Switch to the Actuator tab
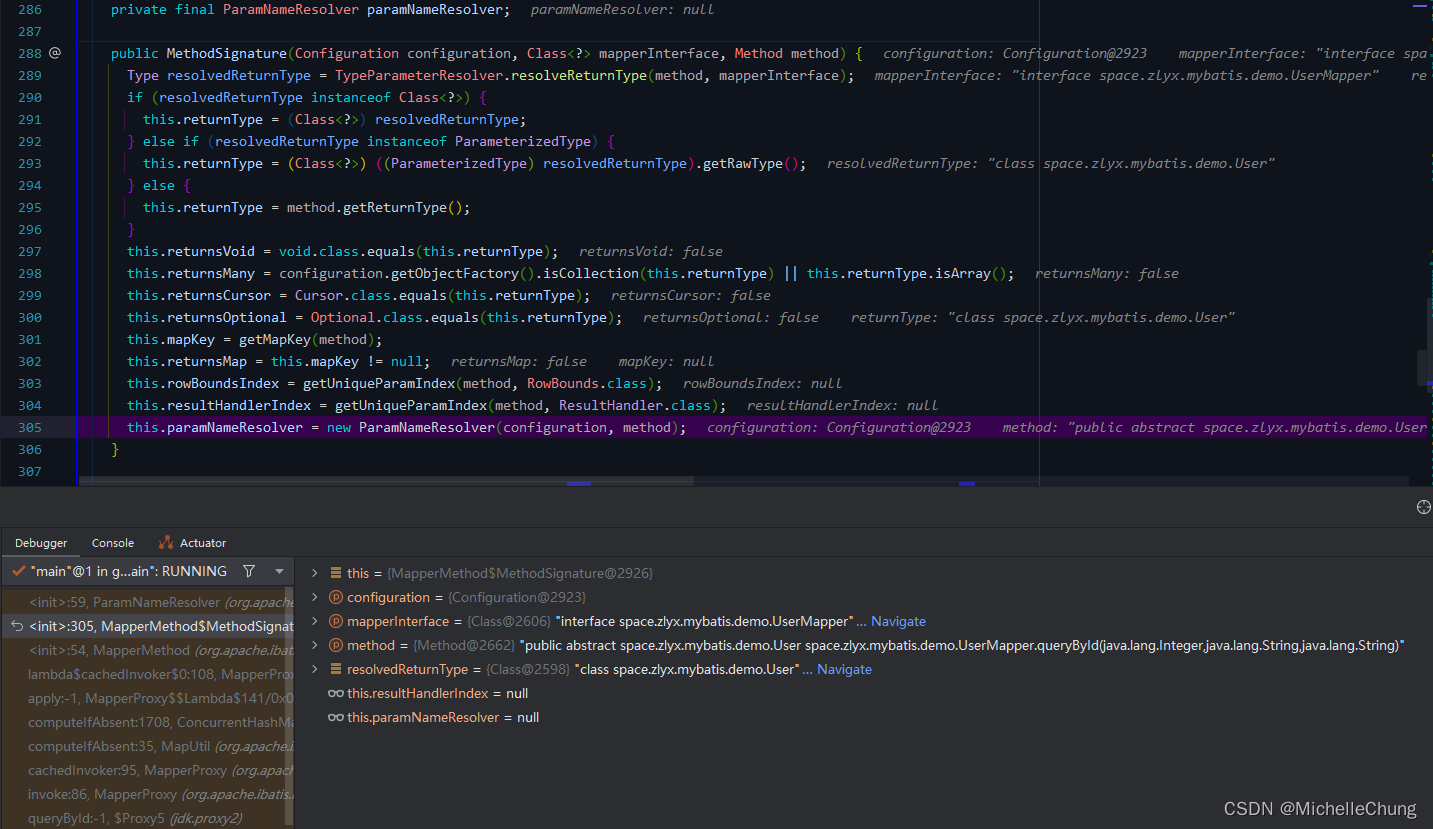The image size is (1433, 829). pyautogui.click(x=193, y=543)
